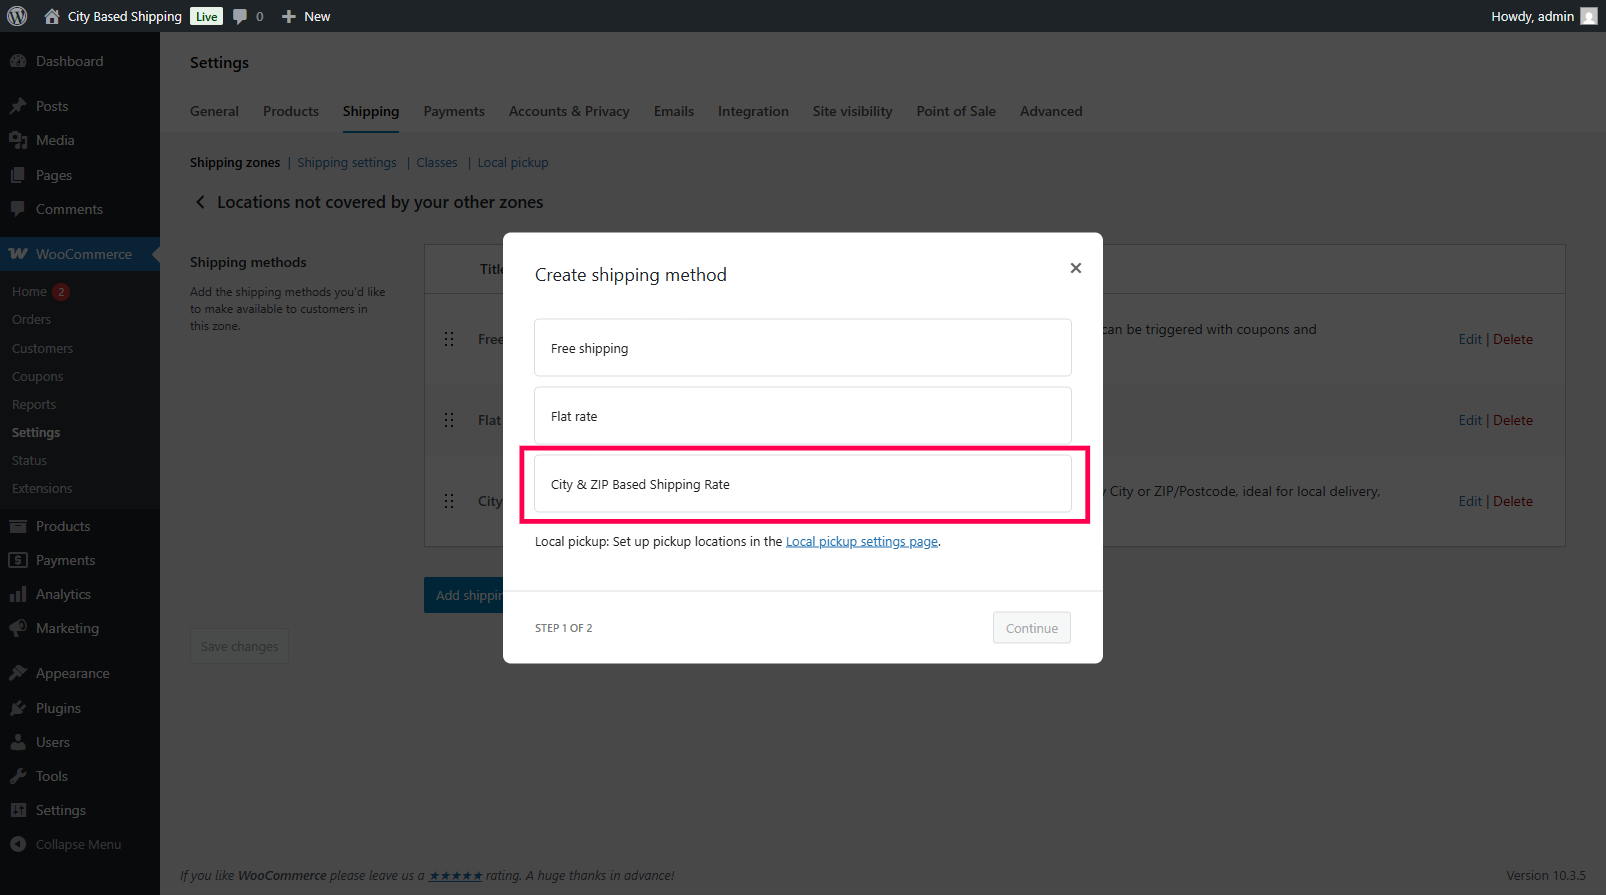This screenshot has width=1606, height=895.
Task: Open the Products settings tab
Action: (291, 111)
